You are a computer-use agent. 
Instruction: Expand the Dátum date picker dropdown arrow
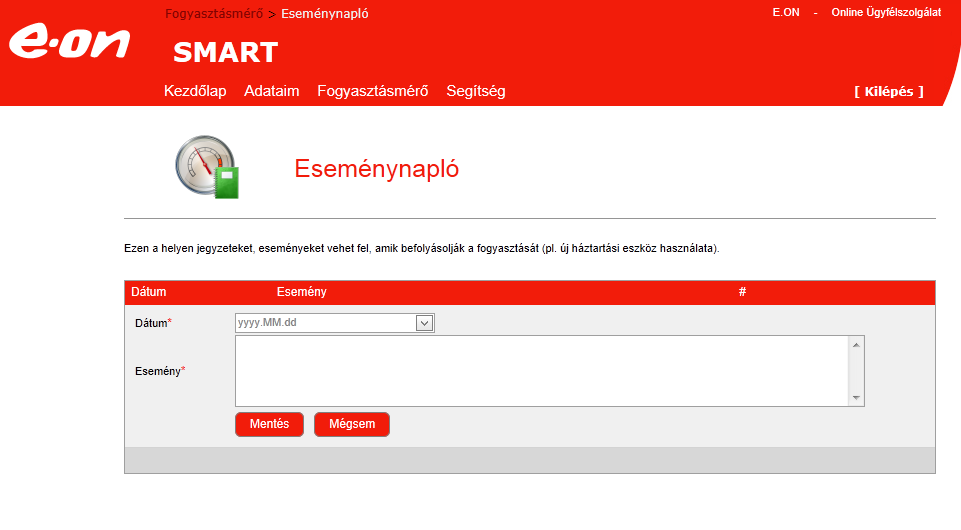424,323
